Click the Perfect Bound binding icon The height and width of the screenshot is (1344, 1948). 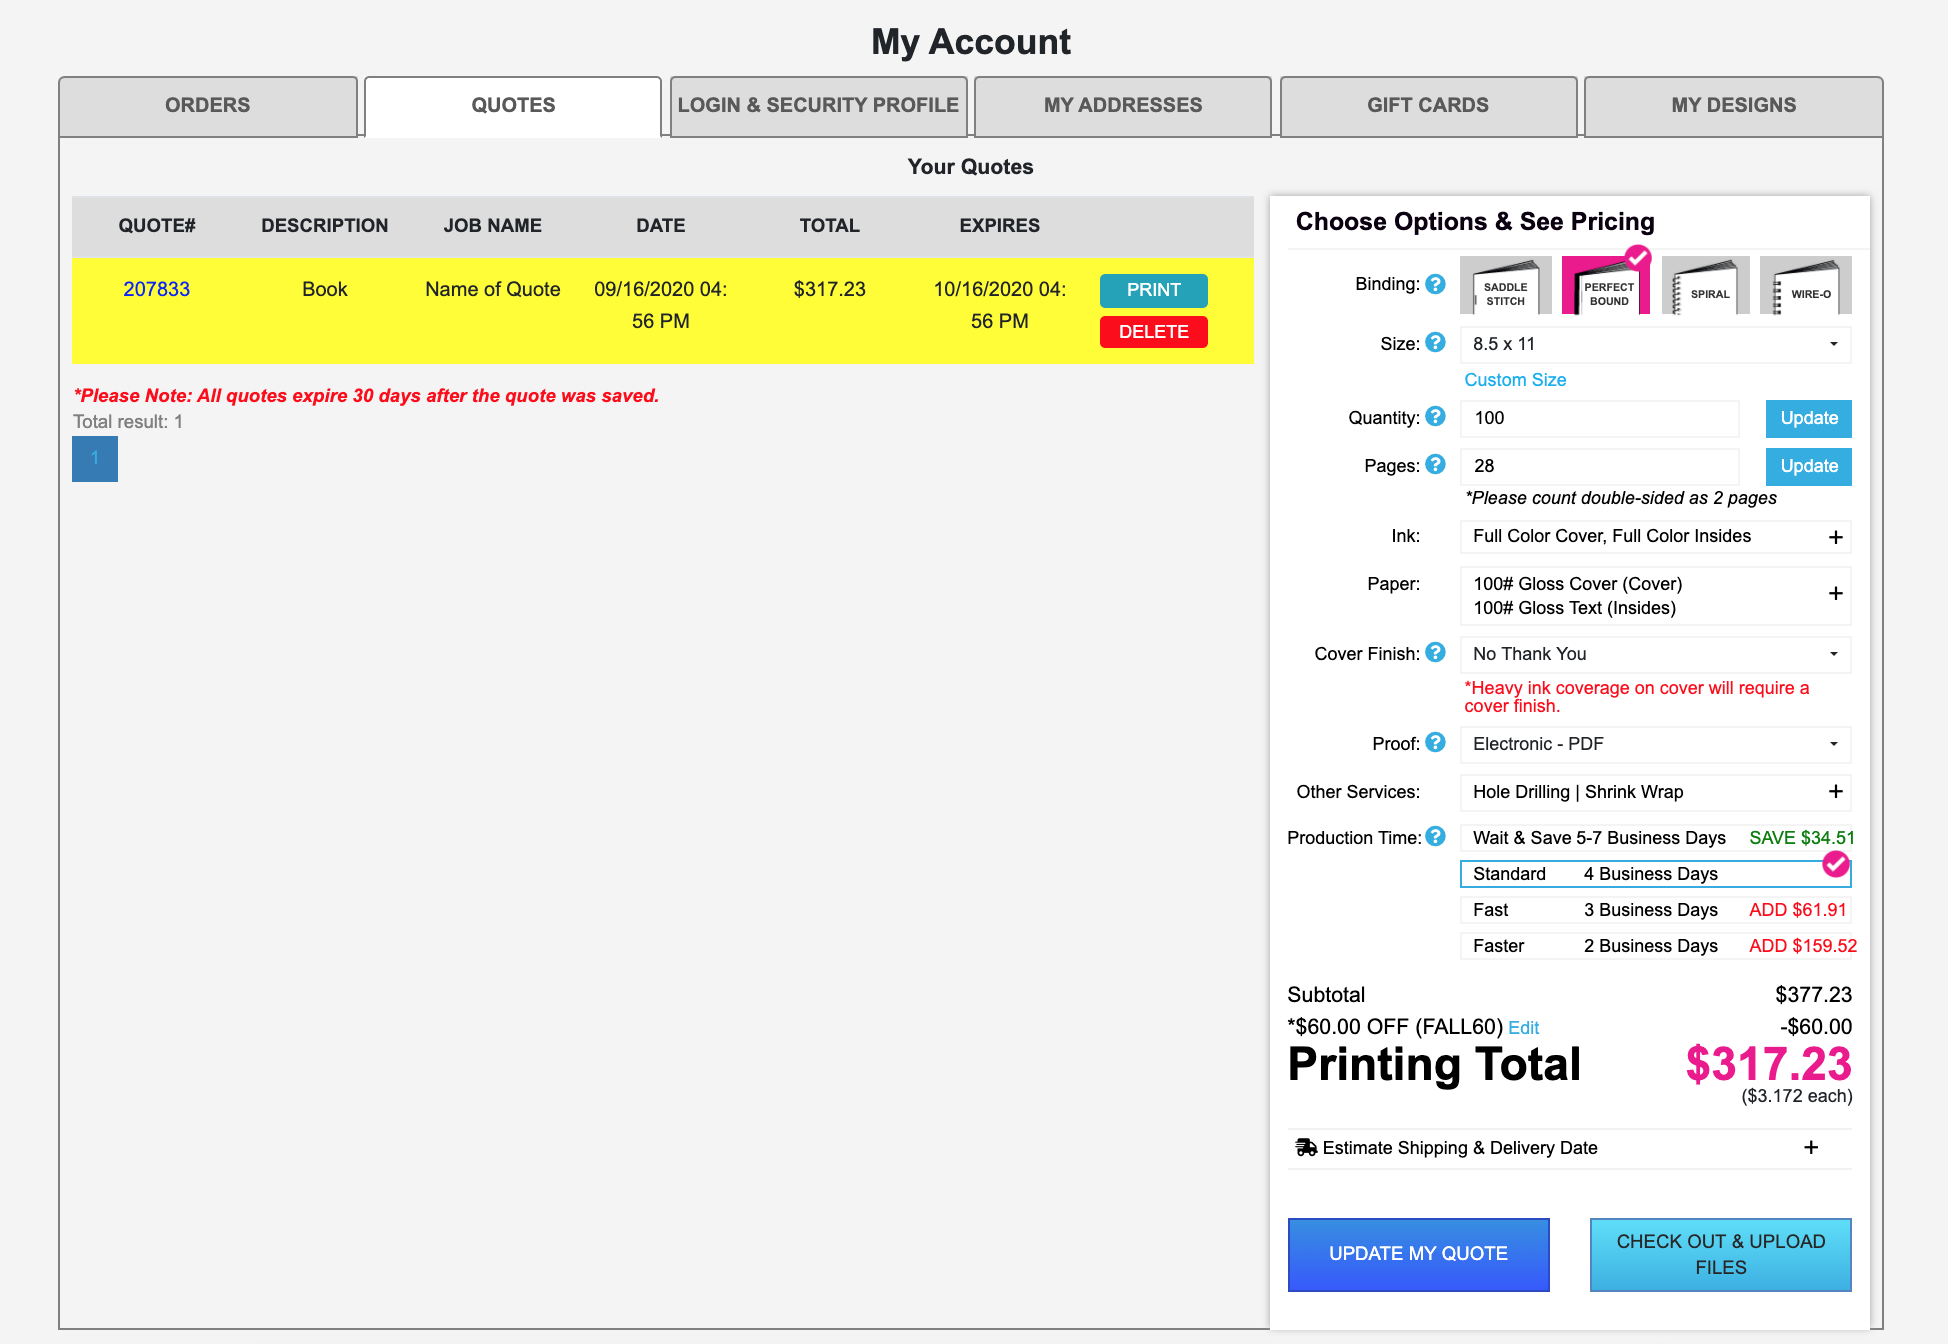coord(1606,287)
